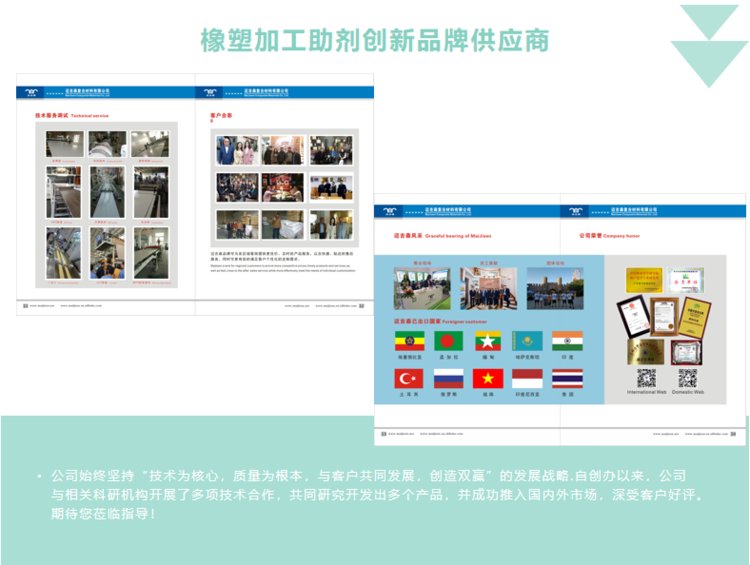Click the Bangladesh flag icon
The height and width of the screenshot is (565, 750).
[x=449, y=341]
